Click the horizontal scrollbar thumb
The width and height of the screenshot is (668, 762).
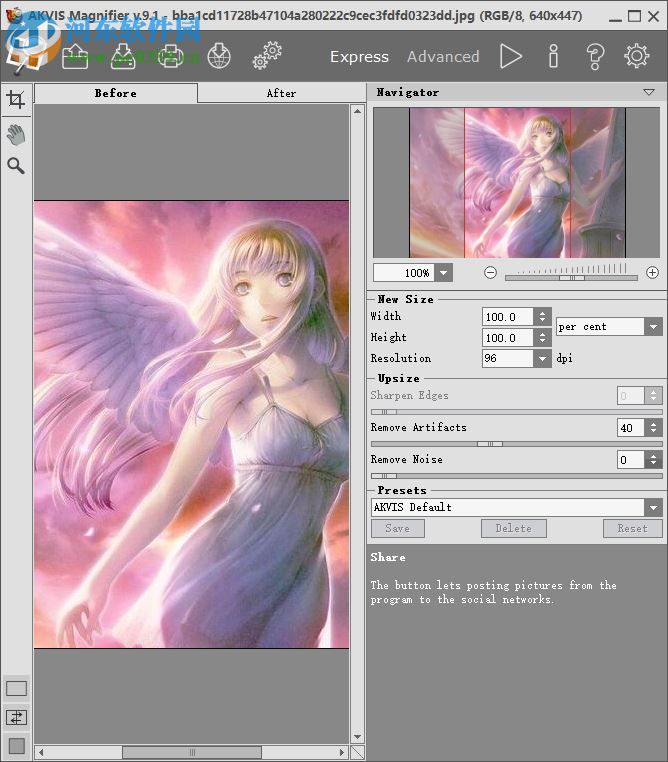(192, 752)
